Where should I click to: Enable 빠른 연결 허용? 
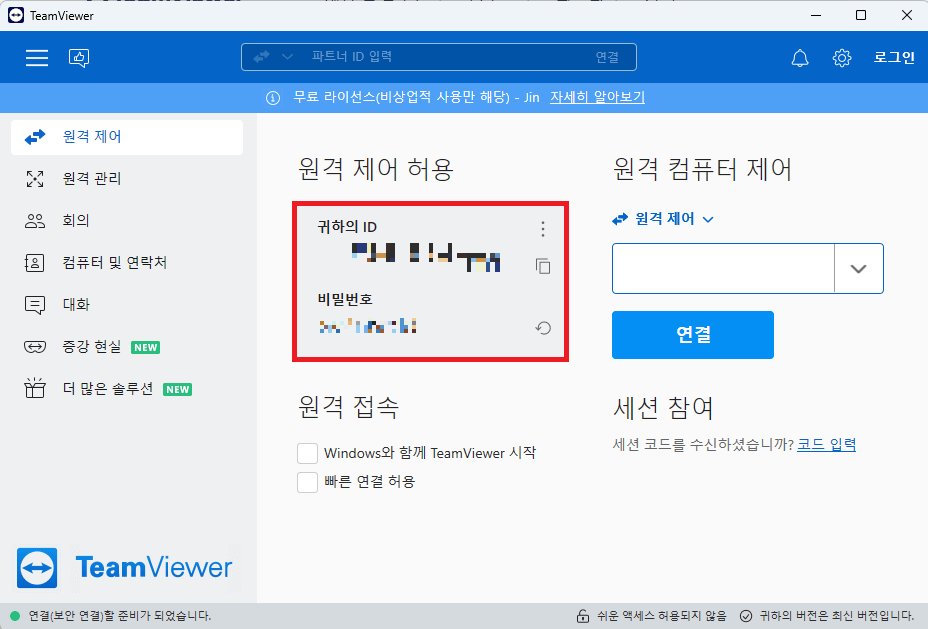coord(308,480)
